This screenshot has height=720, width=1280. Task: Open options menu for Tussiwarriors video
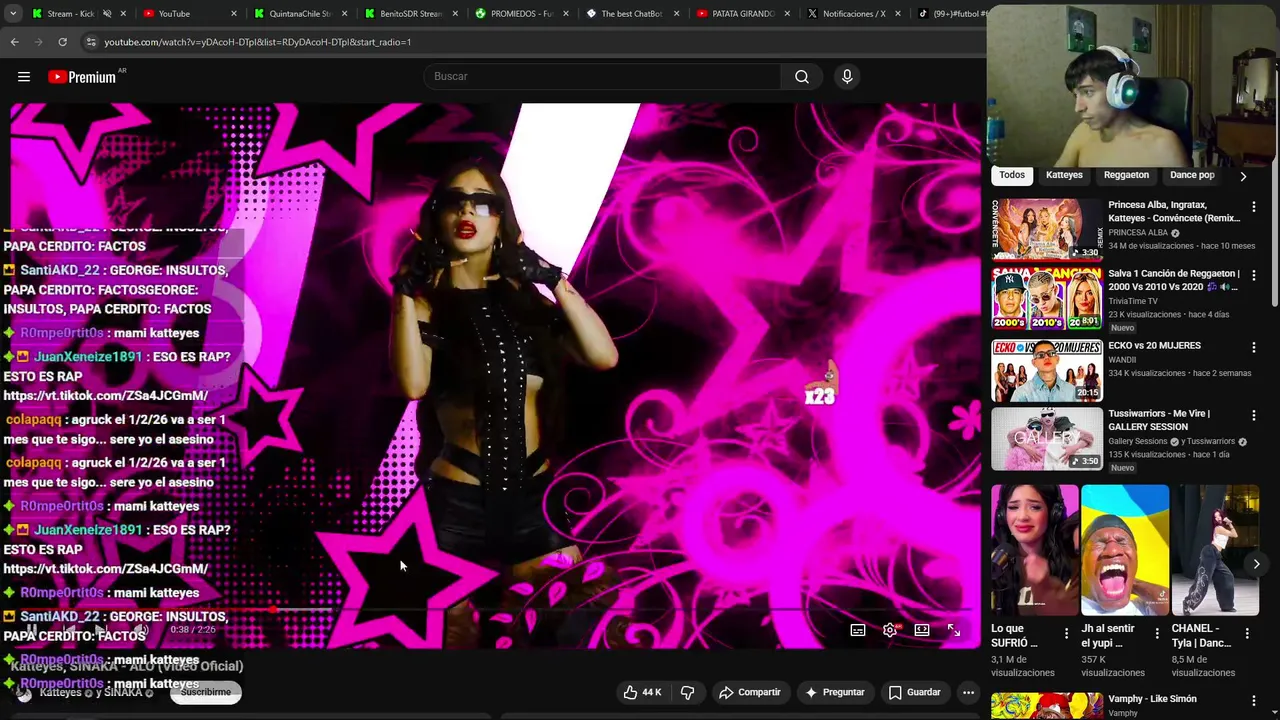point(1253,416)
